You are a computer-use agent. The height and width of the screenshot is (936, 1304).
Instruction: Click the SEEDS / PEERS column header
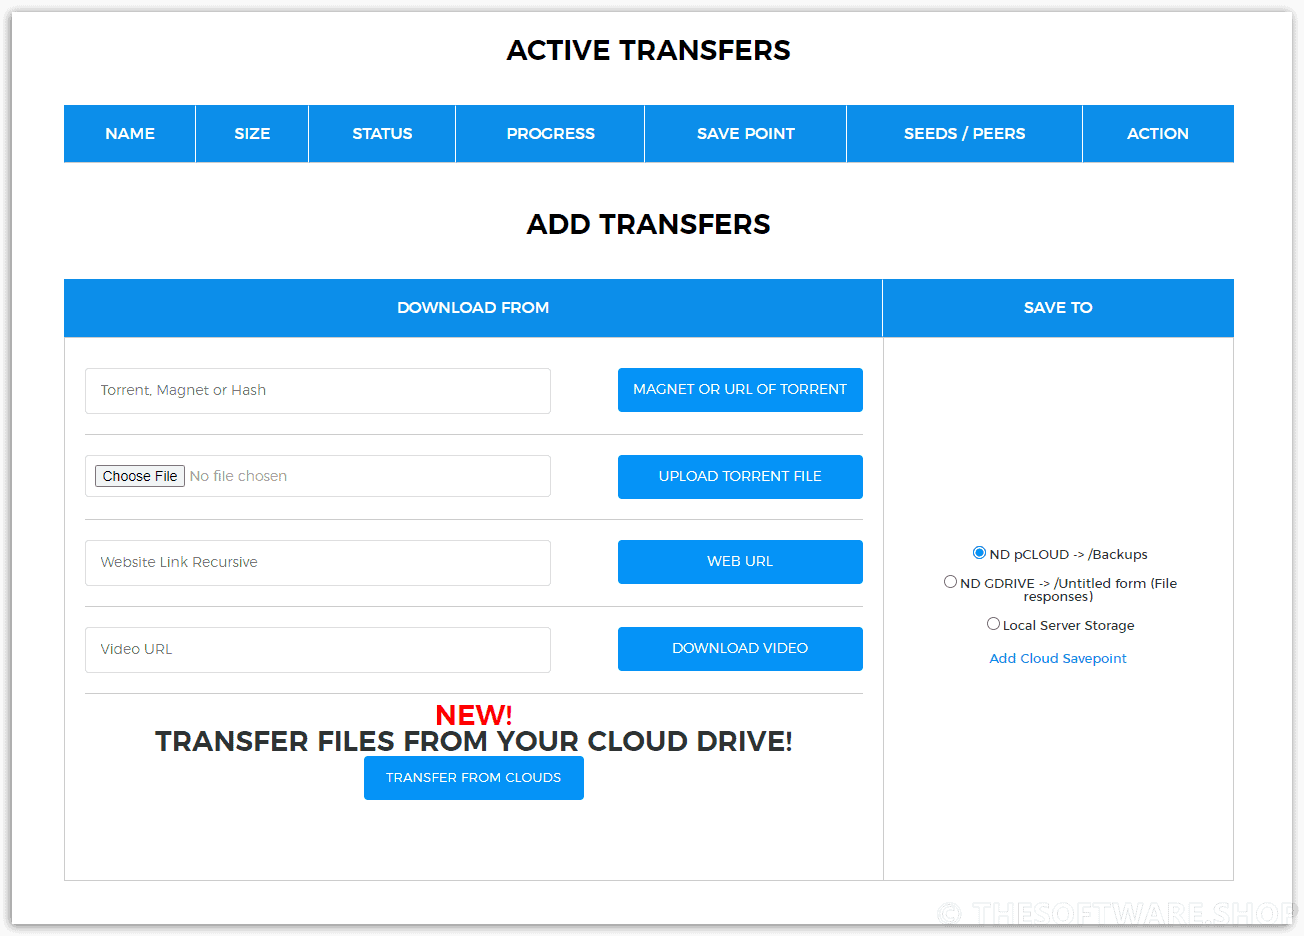(x=965, y=134)
